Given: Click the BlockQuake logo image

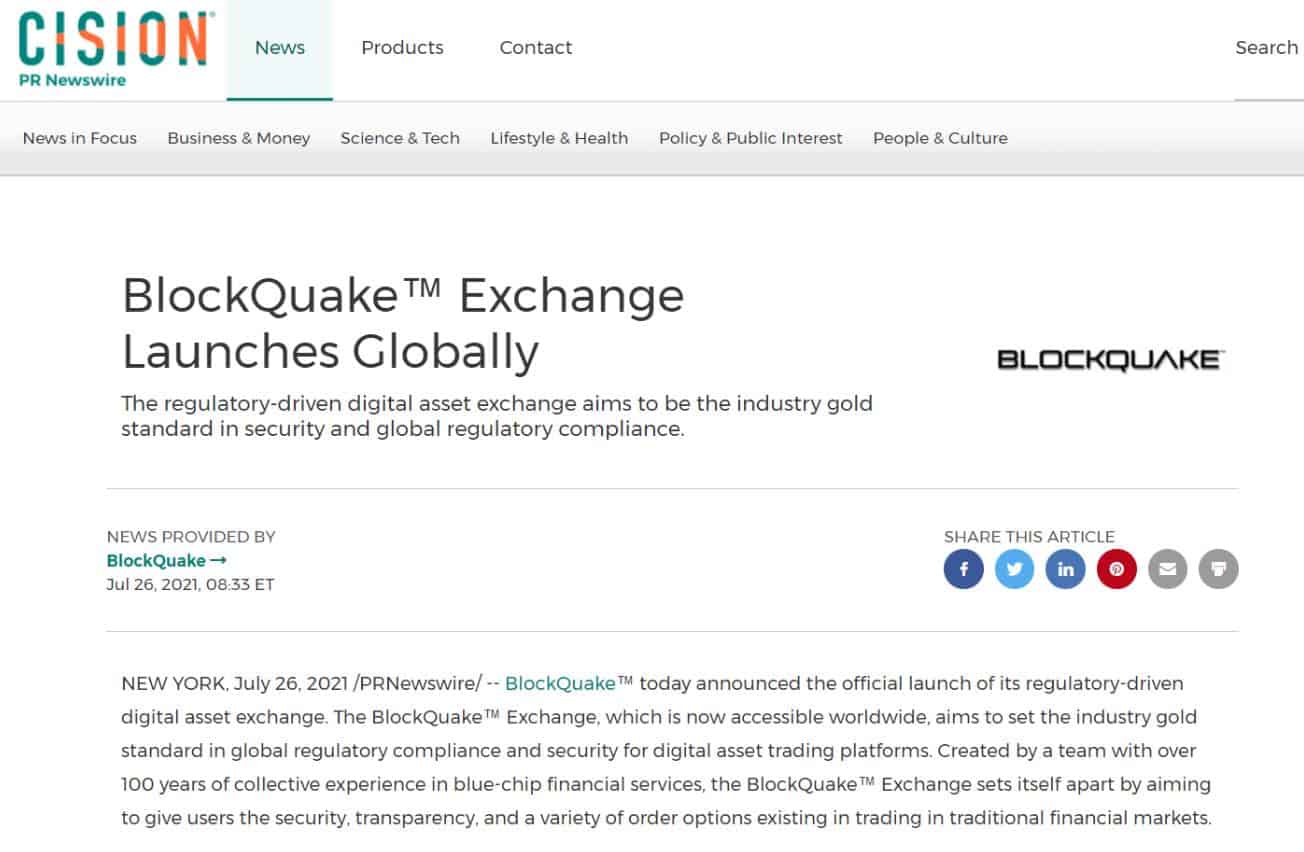Looking at the screenshot, I should pos(1111,360).
